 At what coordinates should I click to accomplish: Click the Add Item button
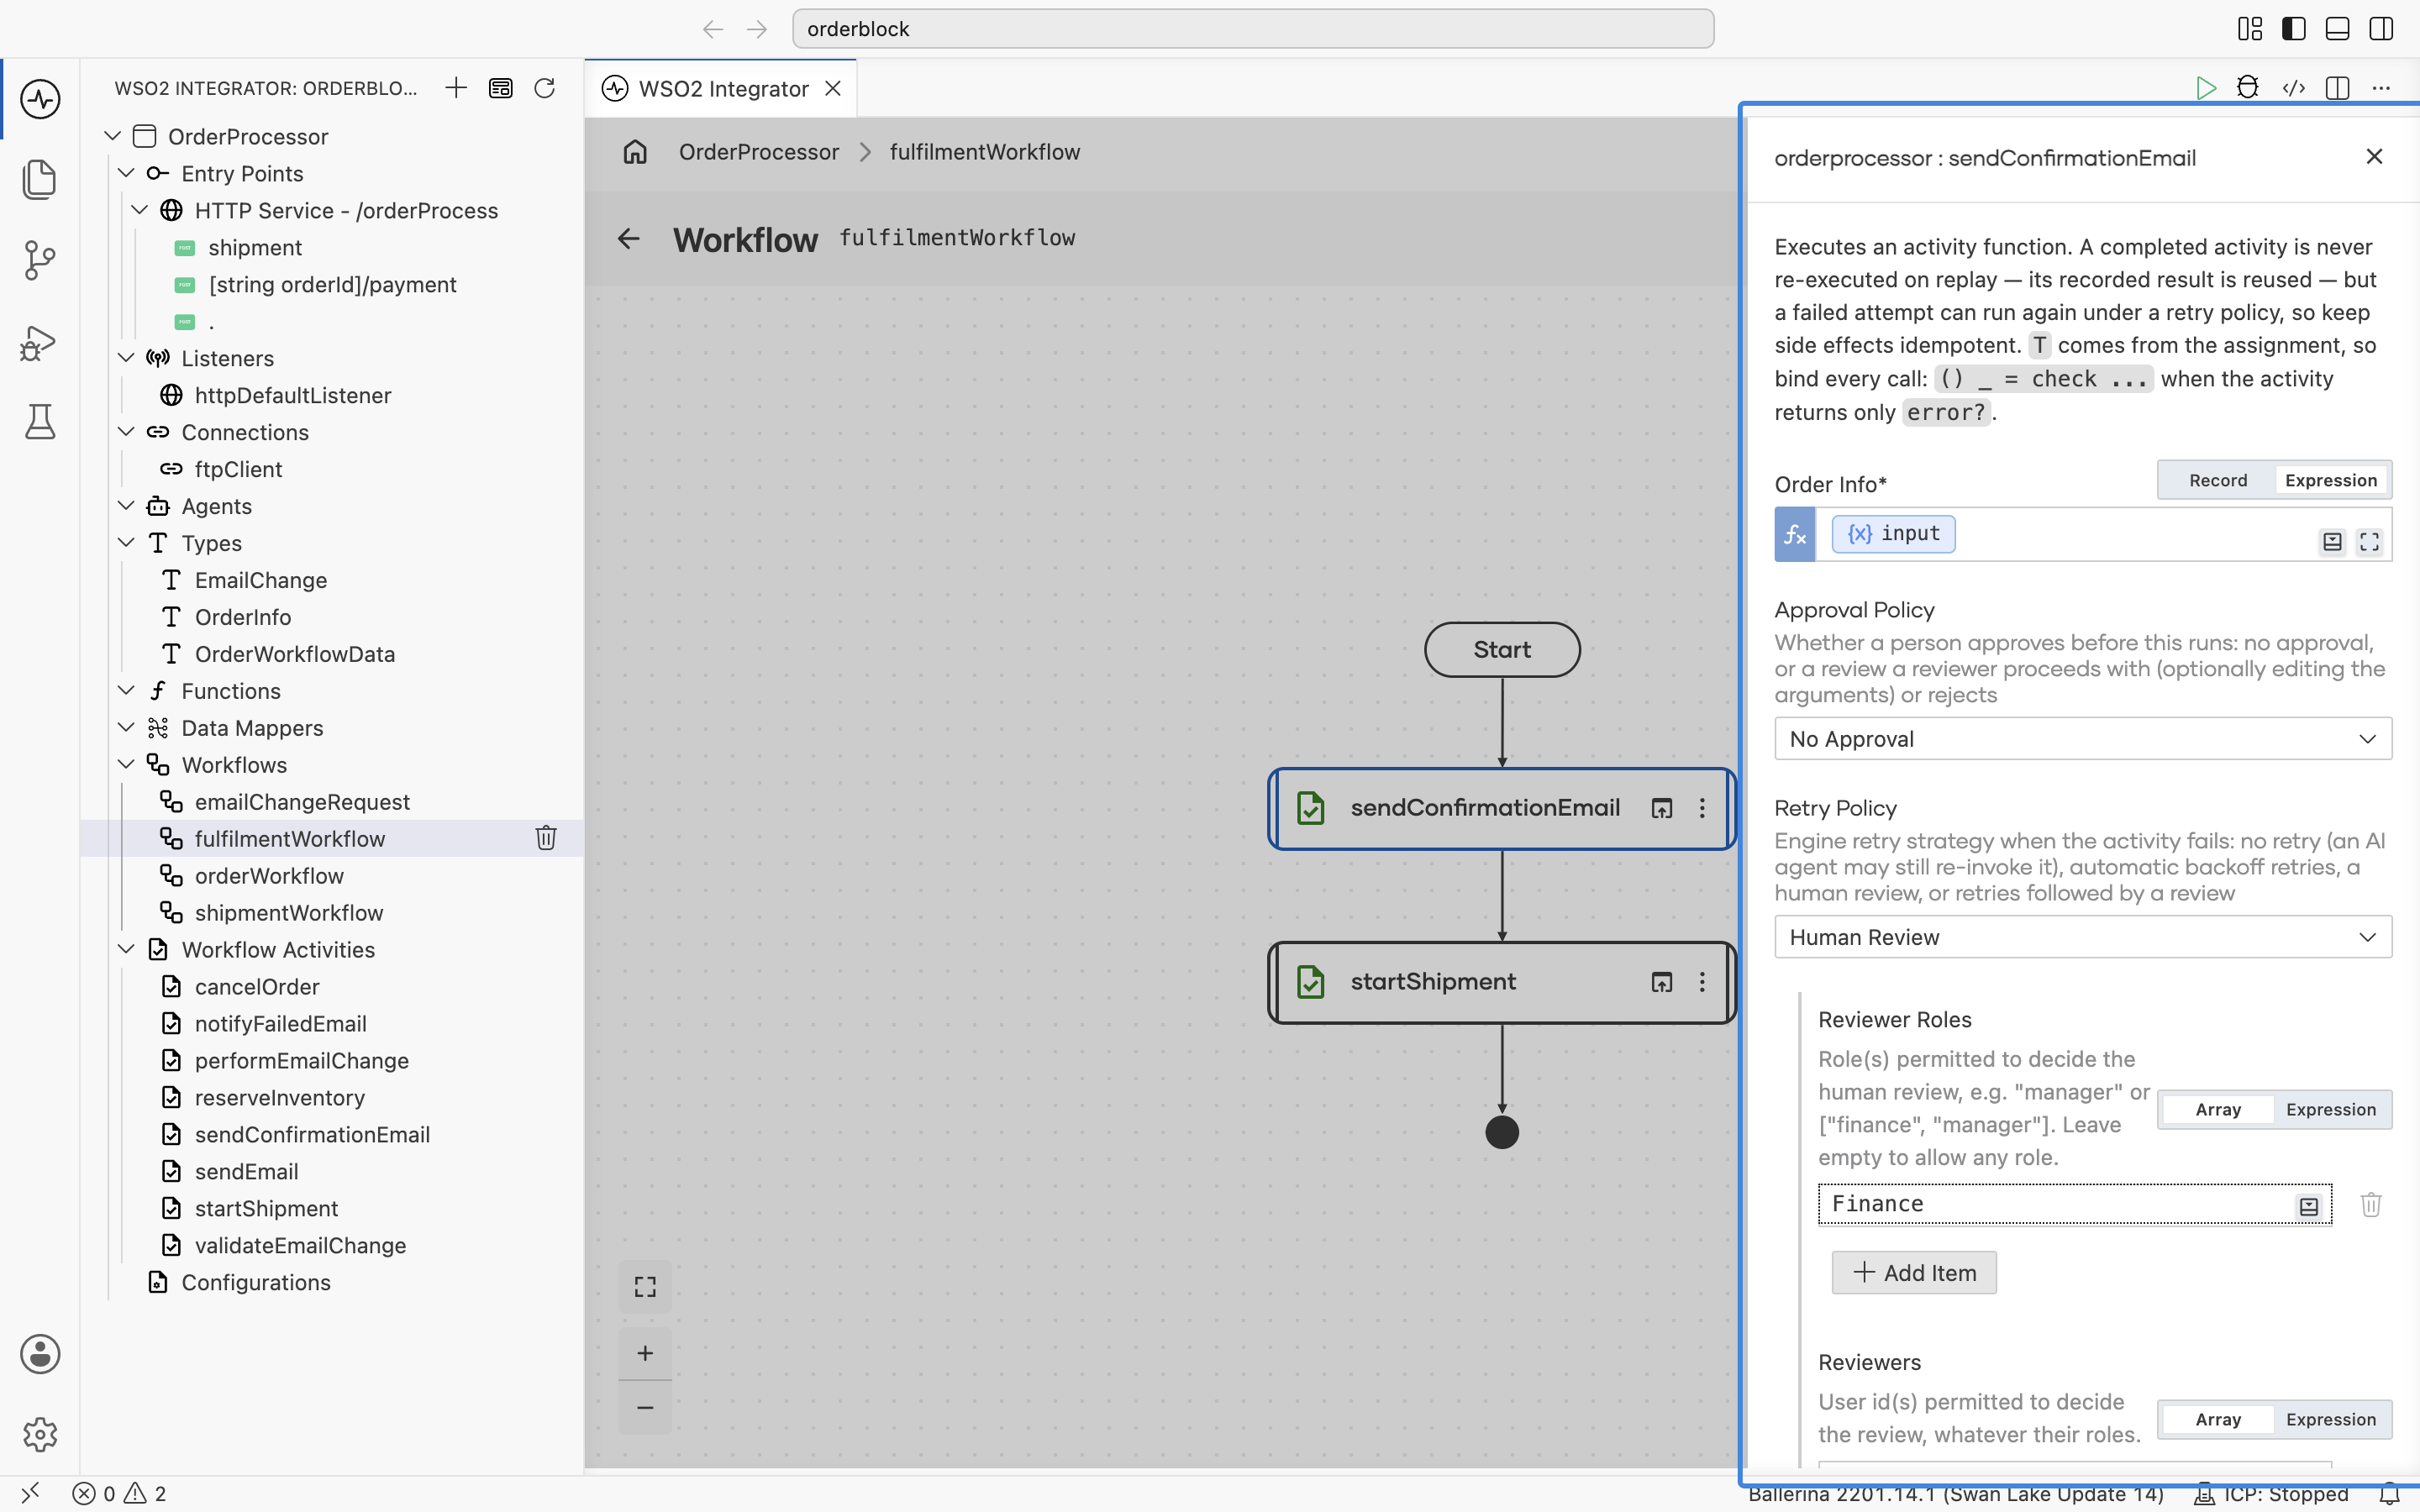coord(1914,1272)
